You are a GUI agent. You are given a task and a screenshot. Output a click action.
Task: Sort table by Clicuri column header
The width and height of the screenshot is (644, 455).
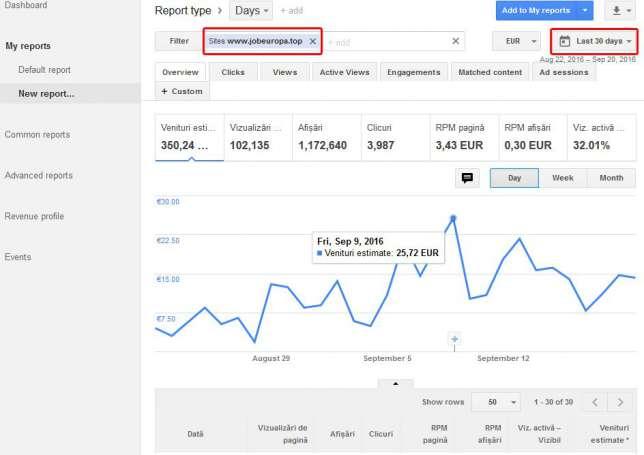click(381, 434)
